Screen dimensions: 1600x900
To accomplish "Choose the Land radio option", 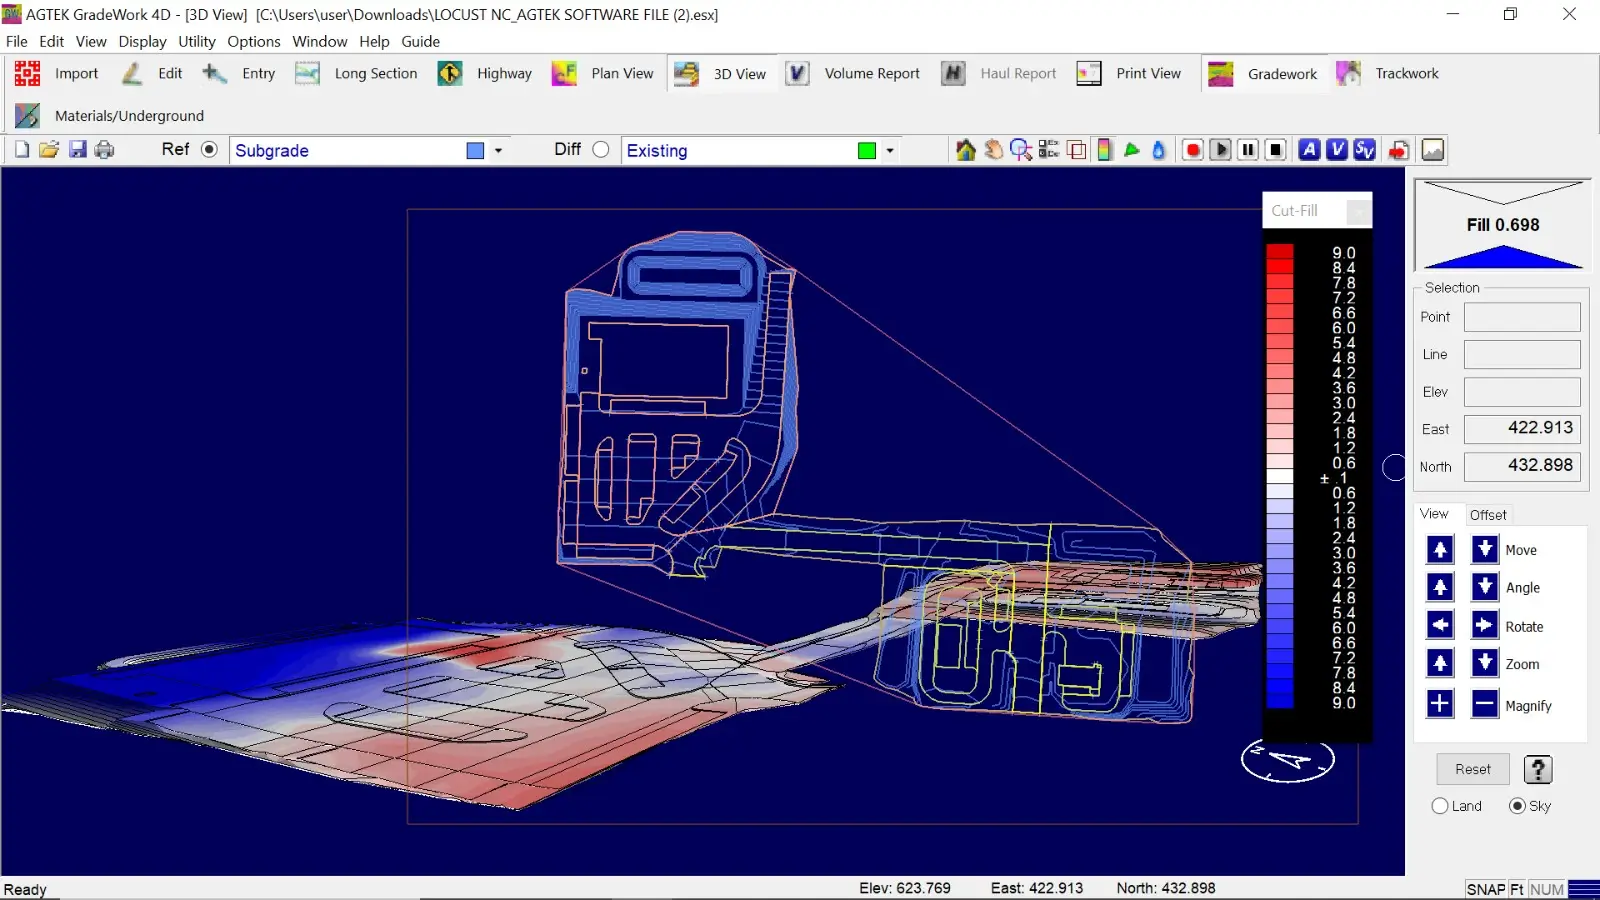I will pos(1440,806).
